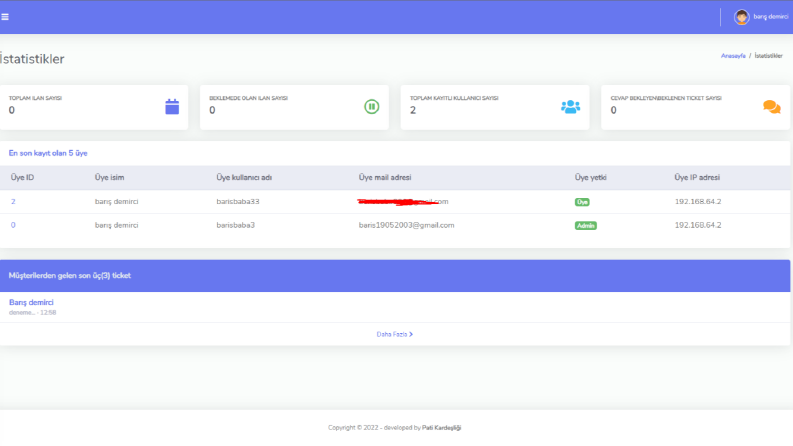Click the İstatistikler breadcrumb text
Image resolution: width=793 pixels, height=446 pixels.
click(768, 56)
